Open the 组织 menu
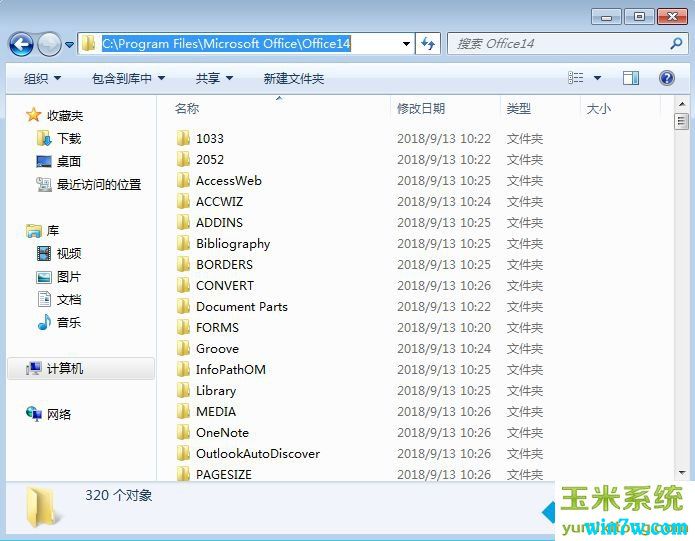 click(42, 79)
